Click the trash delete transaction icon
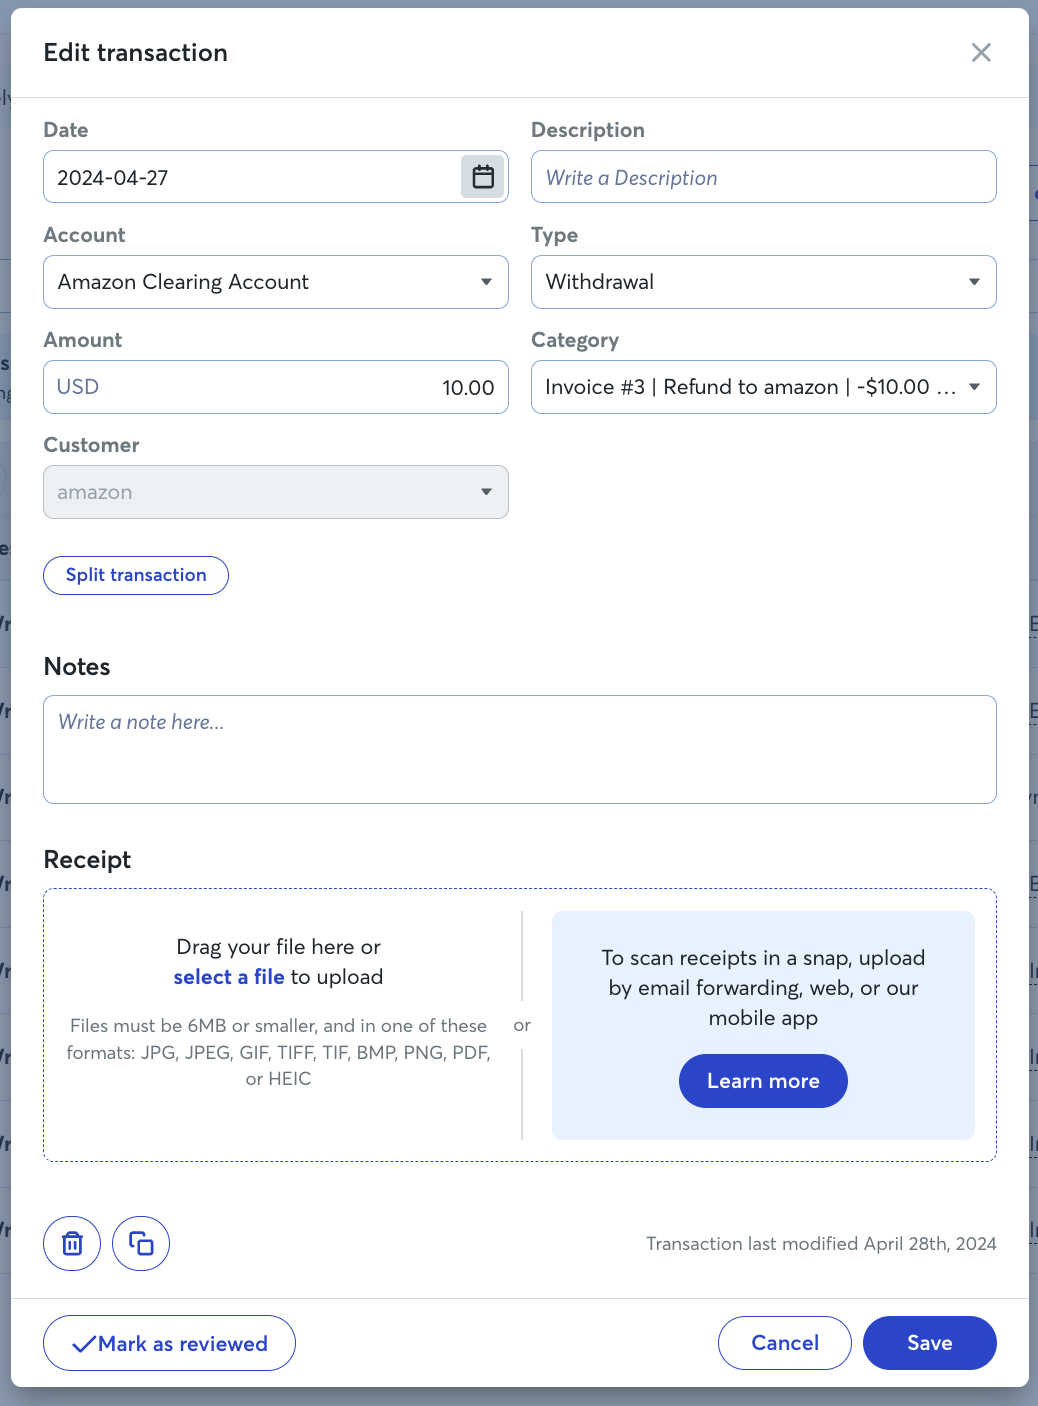This screenshot has width=1038, height=1406. tap(72, 1244)
